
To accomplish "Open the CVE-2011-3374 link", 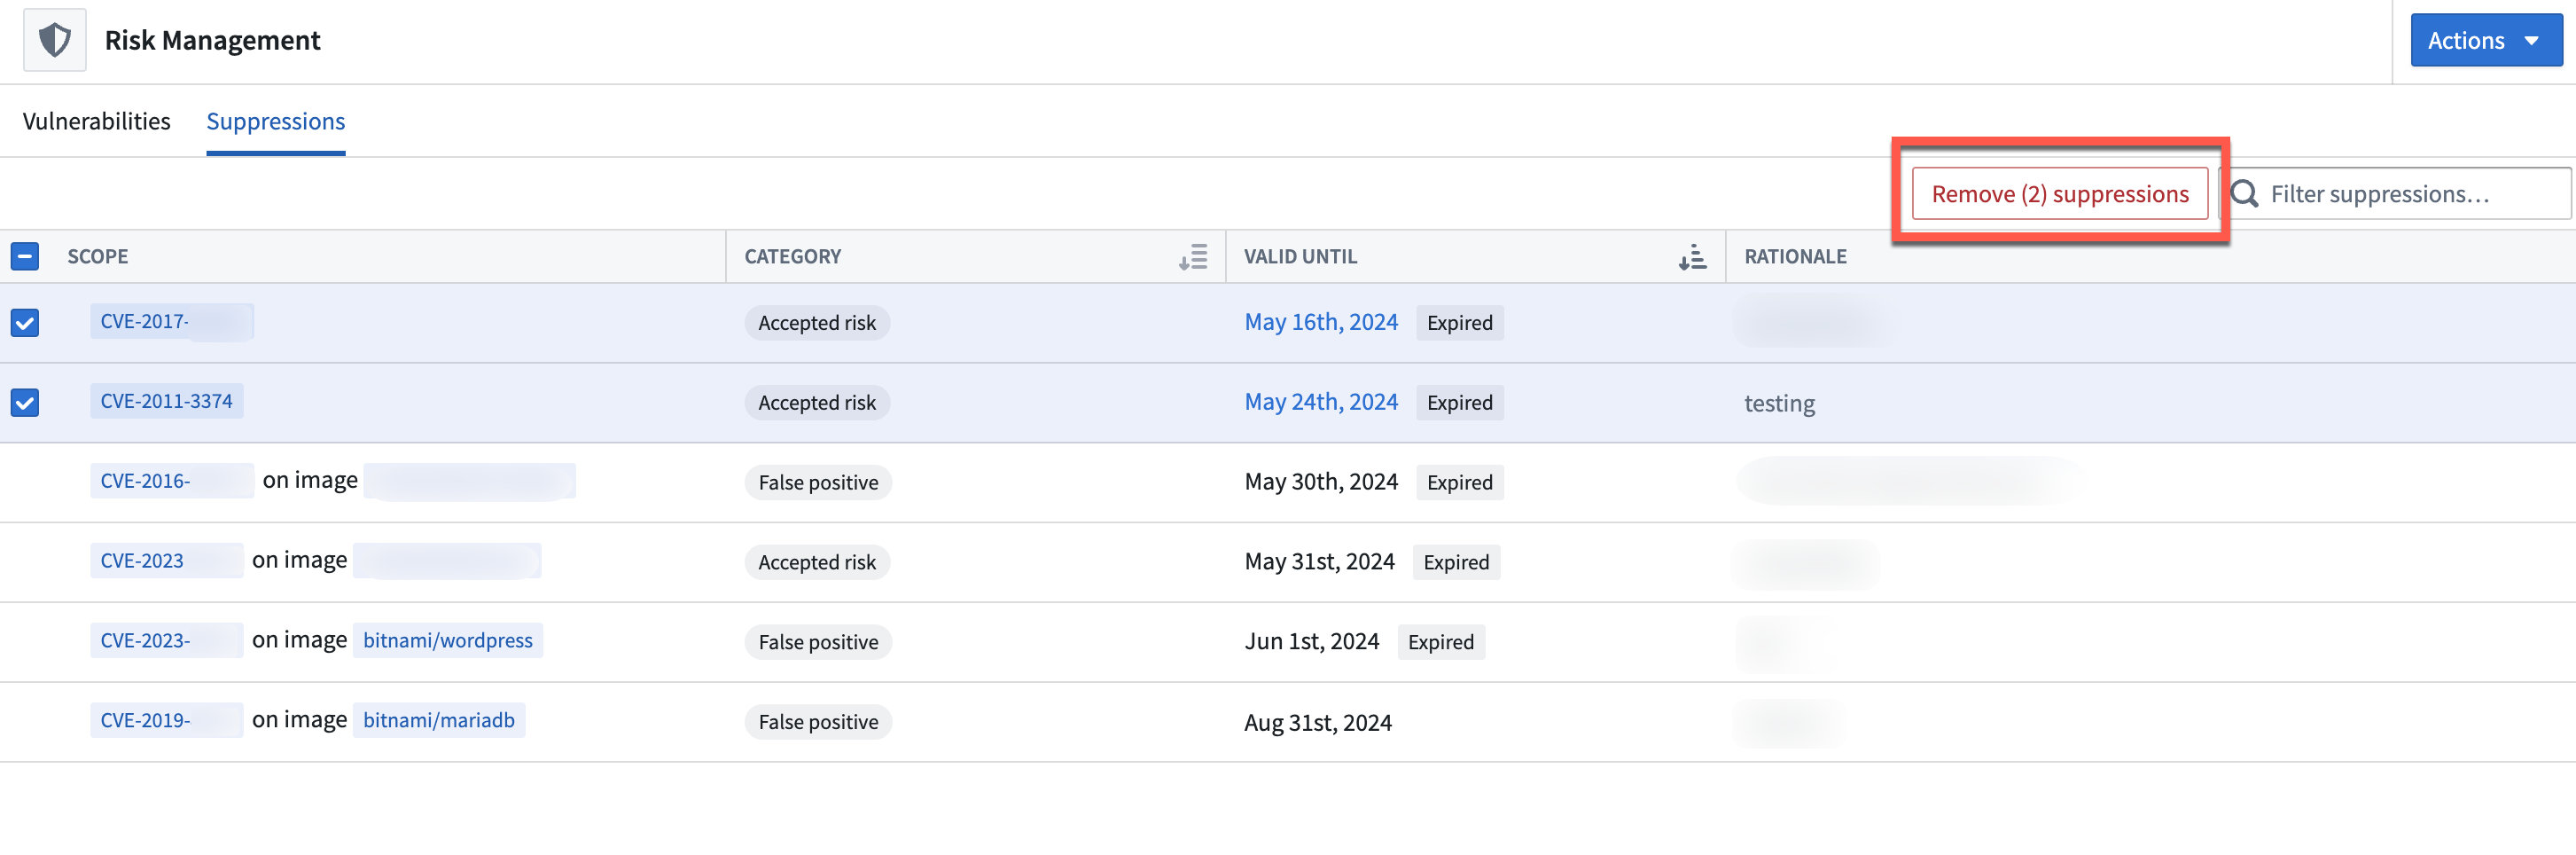I will [167, 401].
